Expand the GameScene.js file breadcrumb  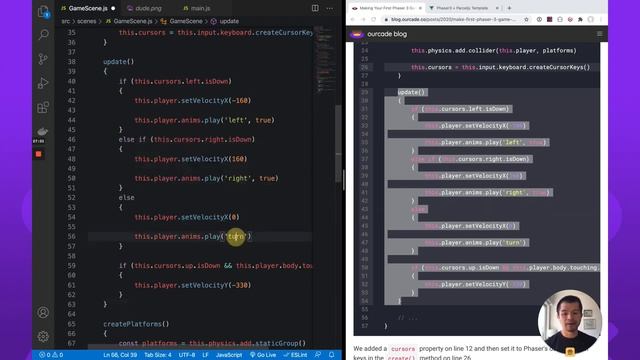(129, 21)
